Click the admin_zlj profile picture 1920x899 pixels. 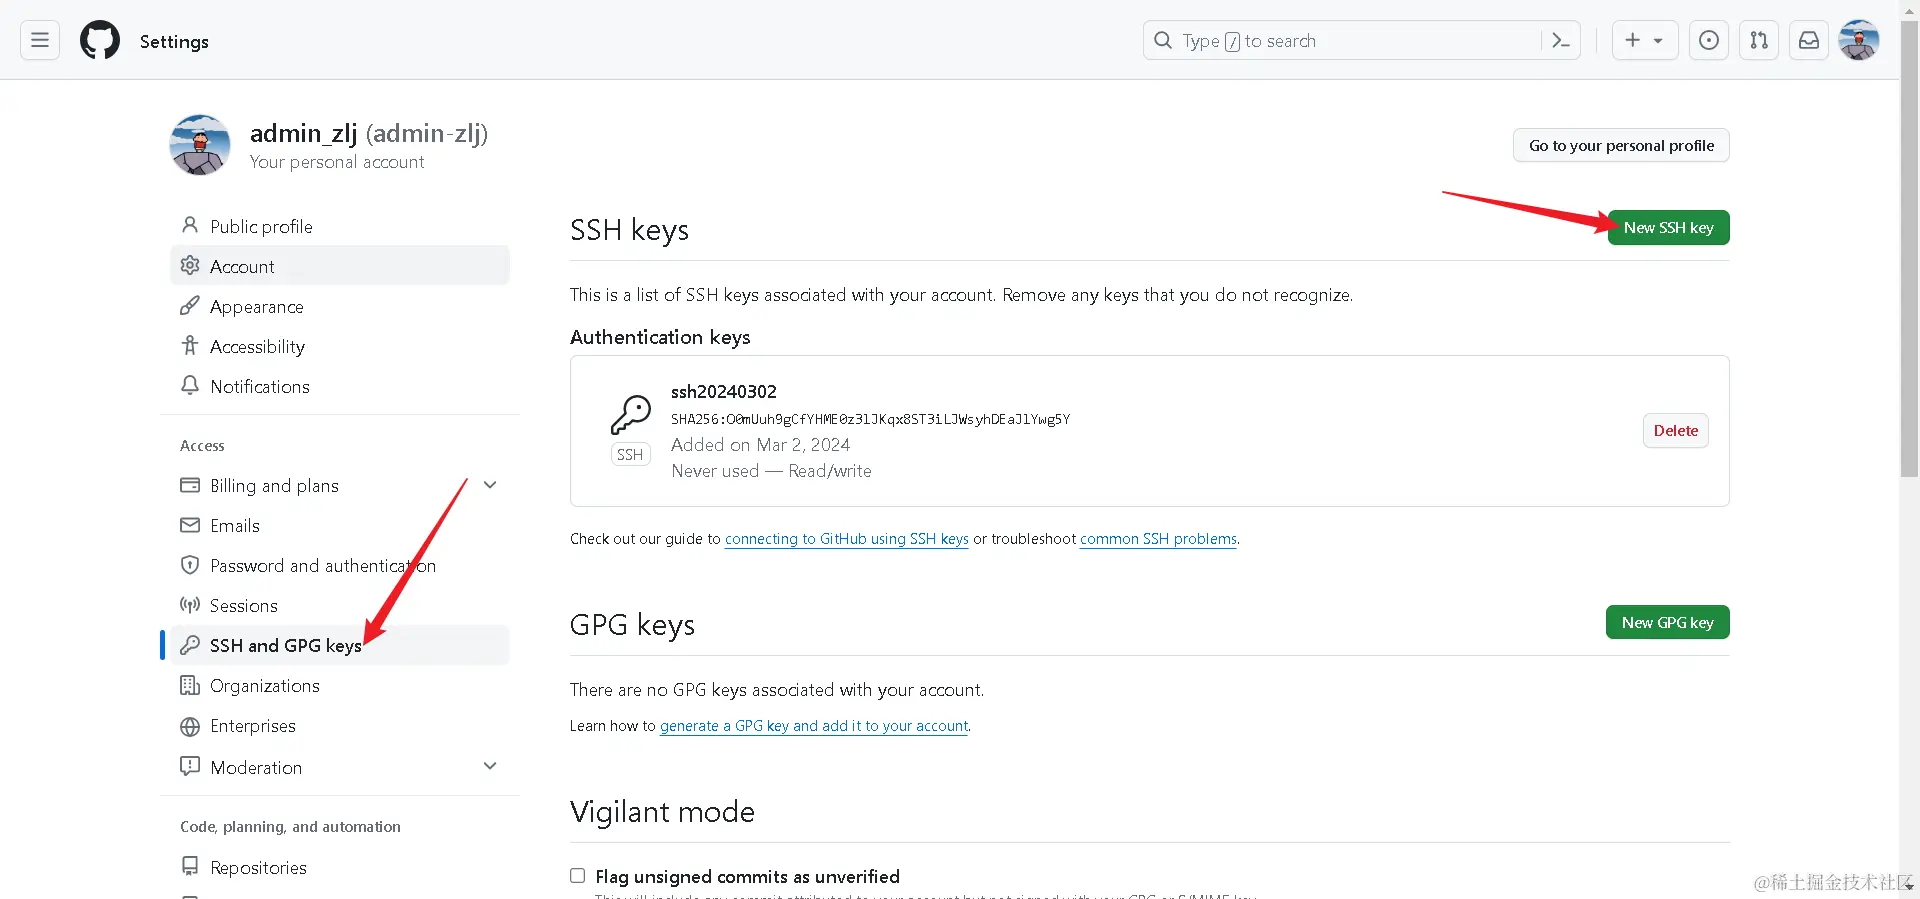pos(200,145)
